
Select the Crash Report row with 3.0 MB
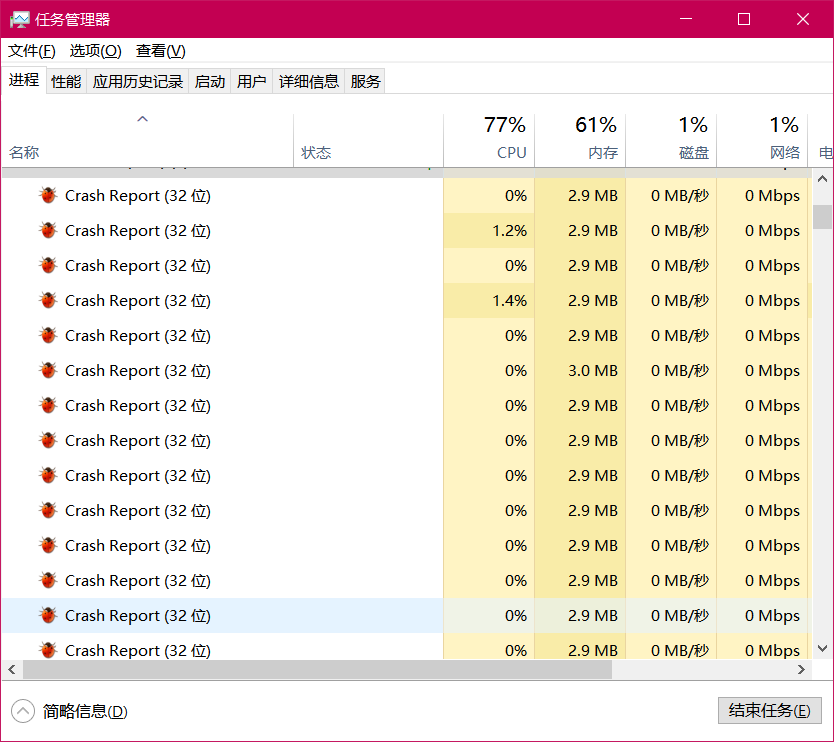(x=406, y=370)
